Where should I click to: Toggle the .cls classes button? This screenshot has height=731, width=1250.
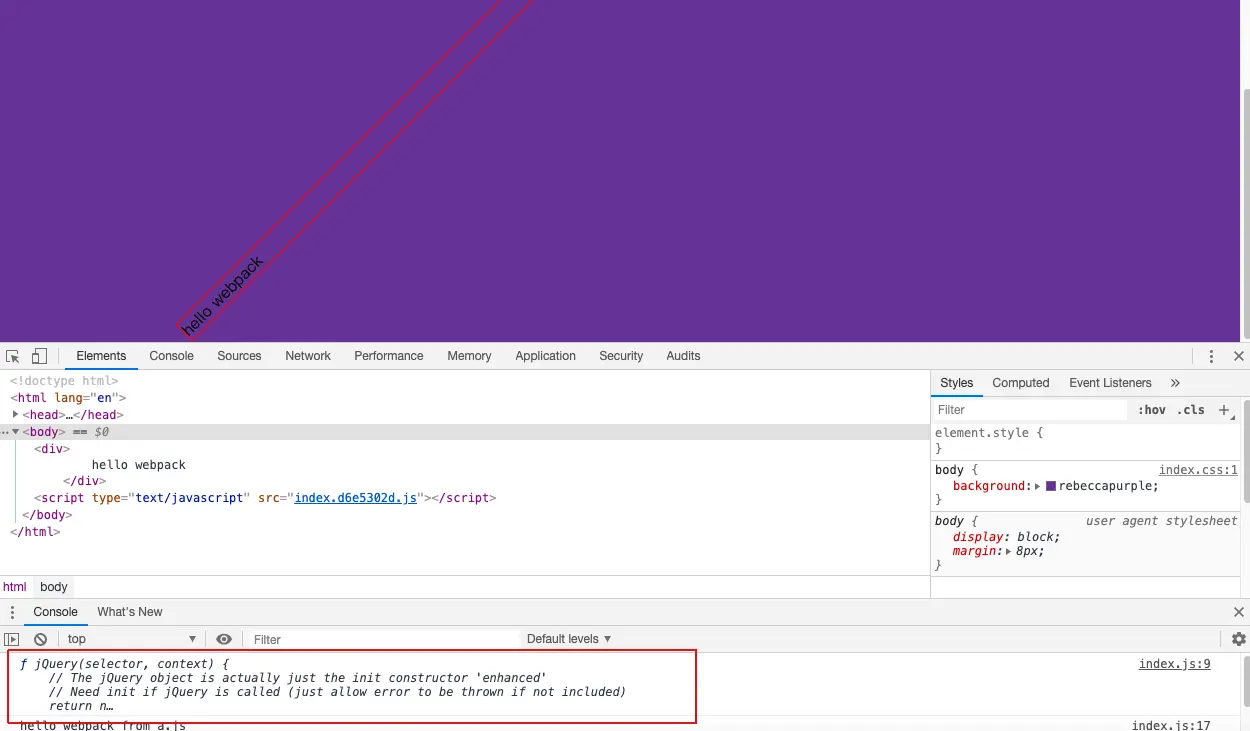1191,410
